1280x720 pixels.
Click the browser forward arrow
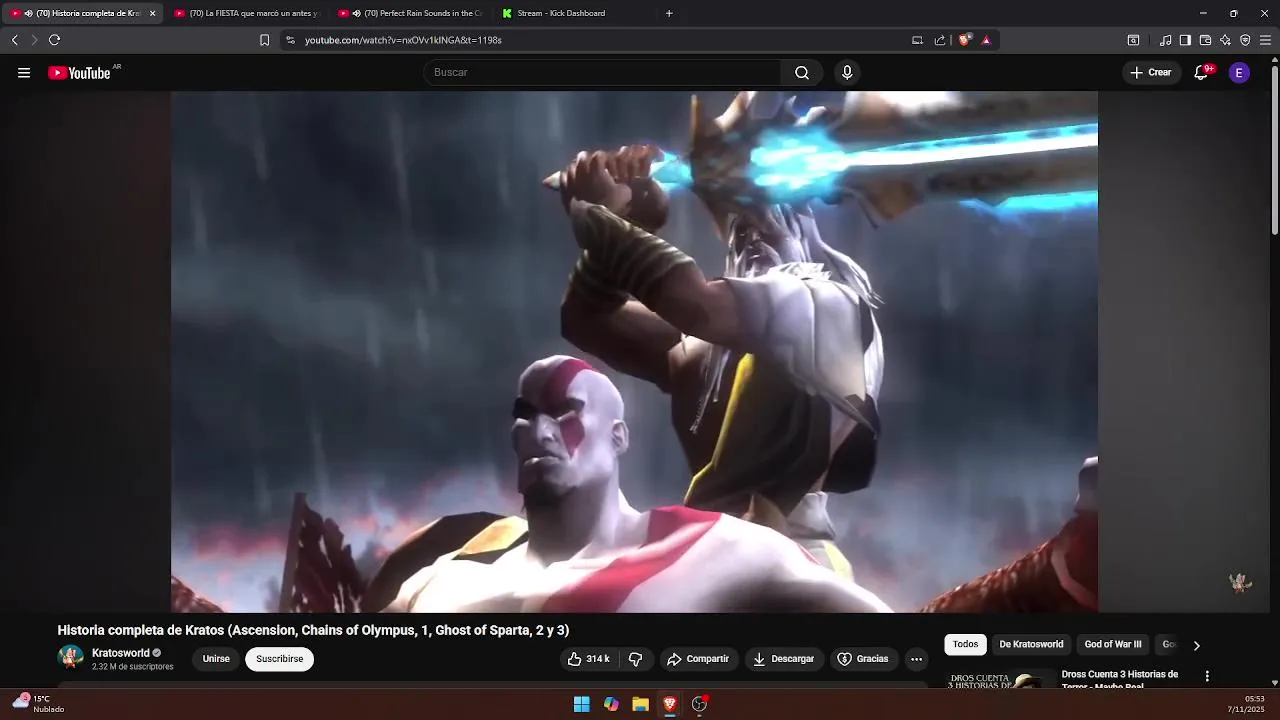tap(34, 40)
